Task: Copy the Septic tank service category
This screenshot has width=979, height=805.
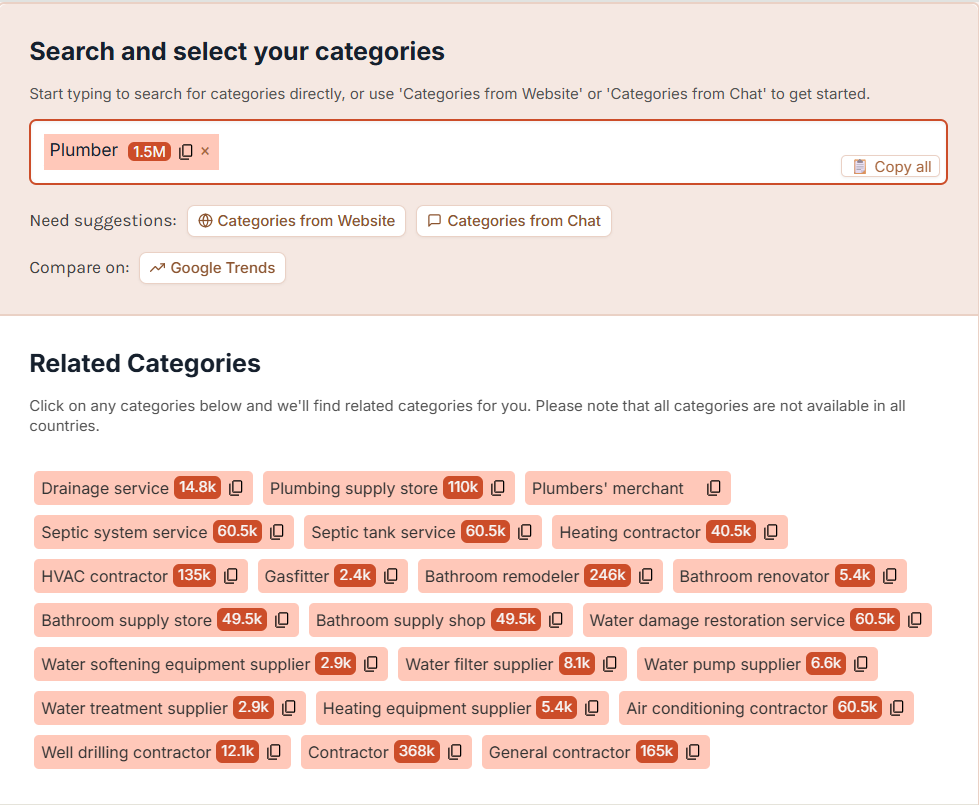Action: tap(525, 531)
